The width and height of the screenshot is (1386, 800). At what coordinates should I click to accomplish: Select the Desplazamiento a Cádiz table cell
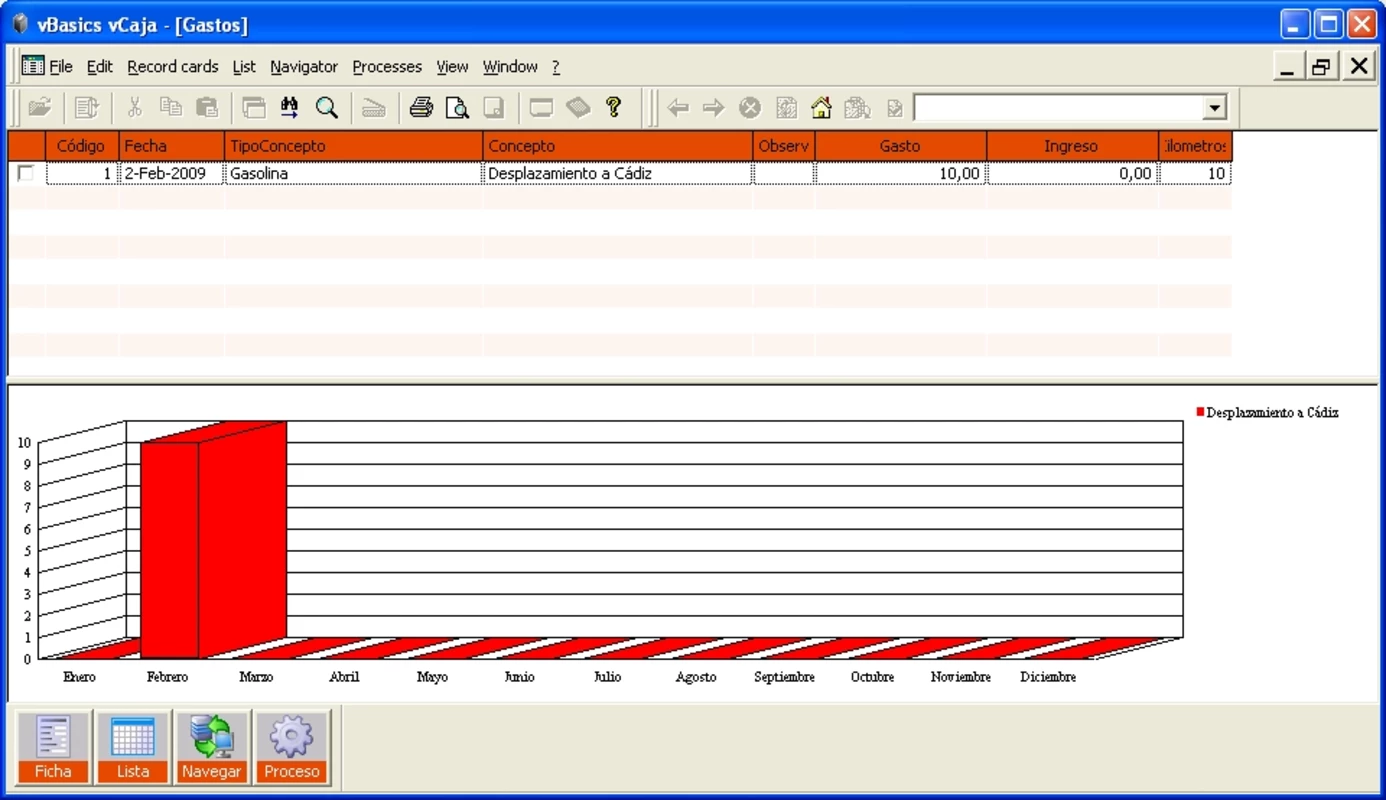[x=618, y=173]
